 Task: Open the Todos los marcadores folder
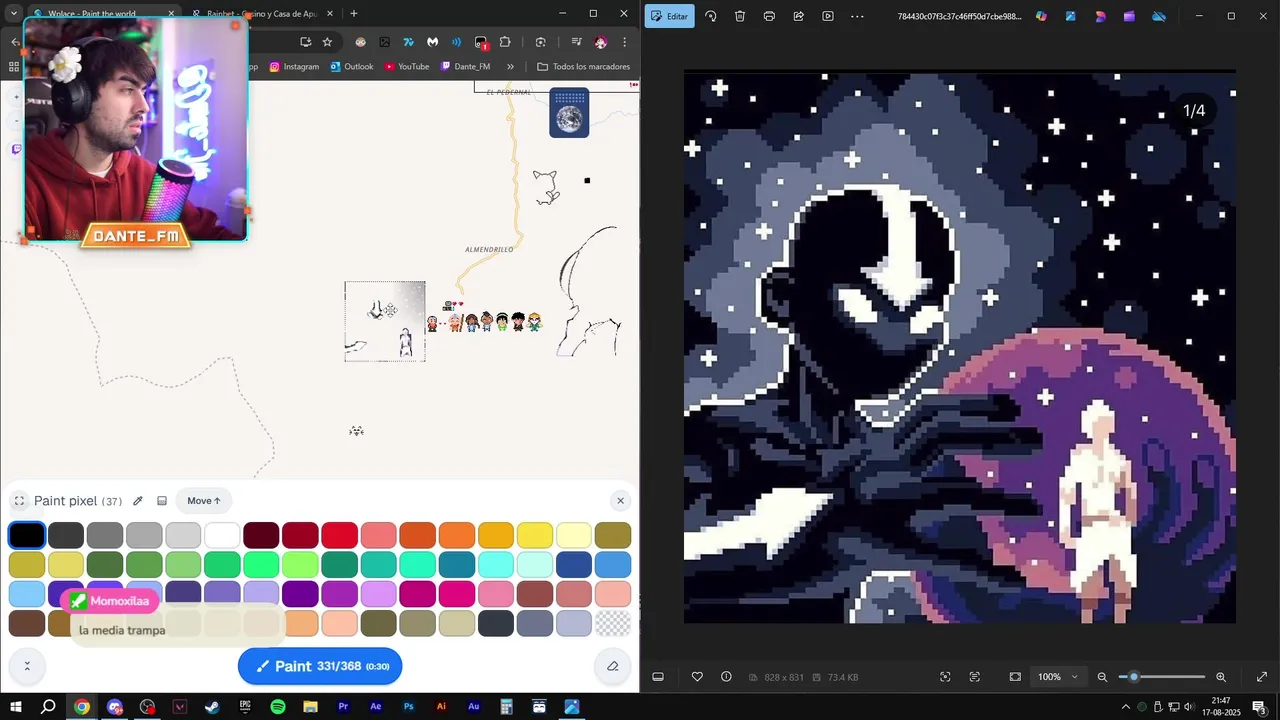(x=583, y=67)
